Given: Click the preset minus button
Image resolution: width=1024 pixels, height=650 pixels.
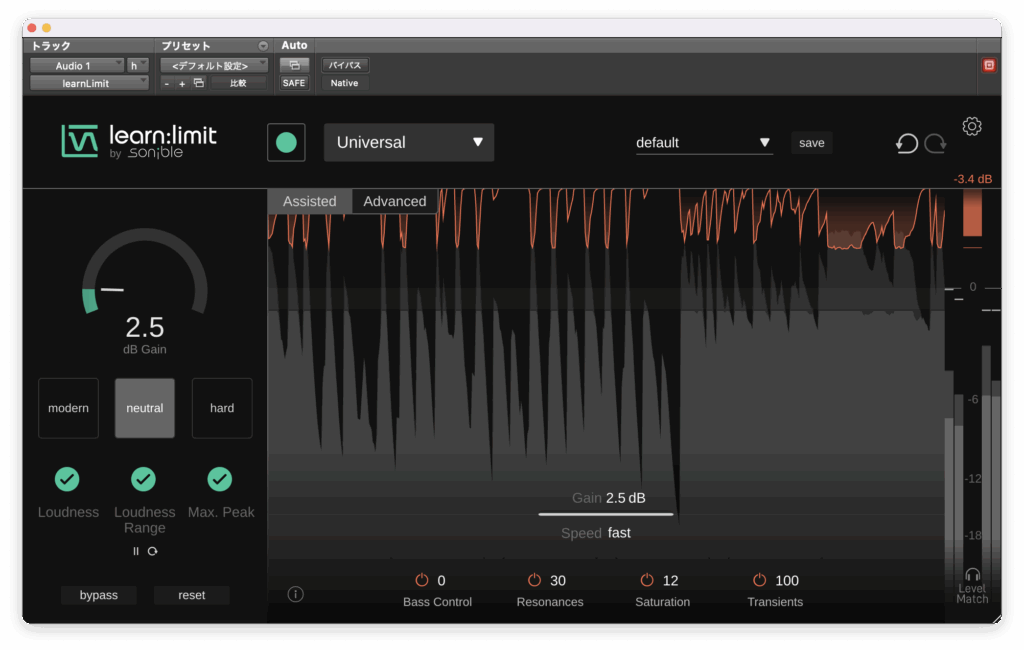Looking at the screenshot, I should 167,84.
